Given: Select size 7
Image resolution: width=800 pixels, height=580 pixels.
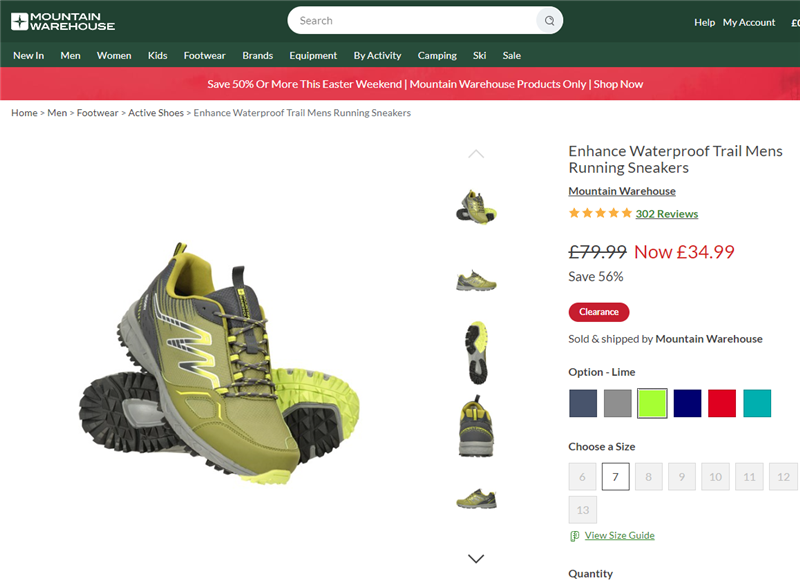Looking at the screenshot, I should point(616,477).
